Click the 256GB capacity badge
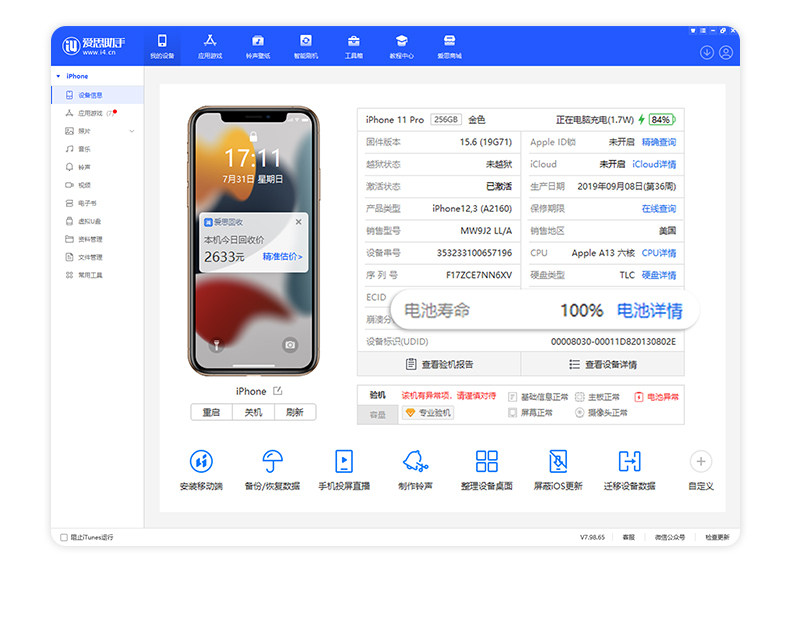790x630 pixels. point(445,119)
